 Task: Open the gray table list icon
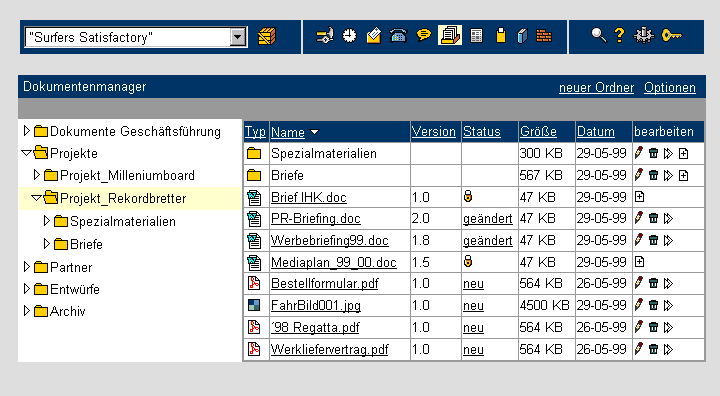[x=477, y=36]
